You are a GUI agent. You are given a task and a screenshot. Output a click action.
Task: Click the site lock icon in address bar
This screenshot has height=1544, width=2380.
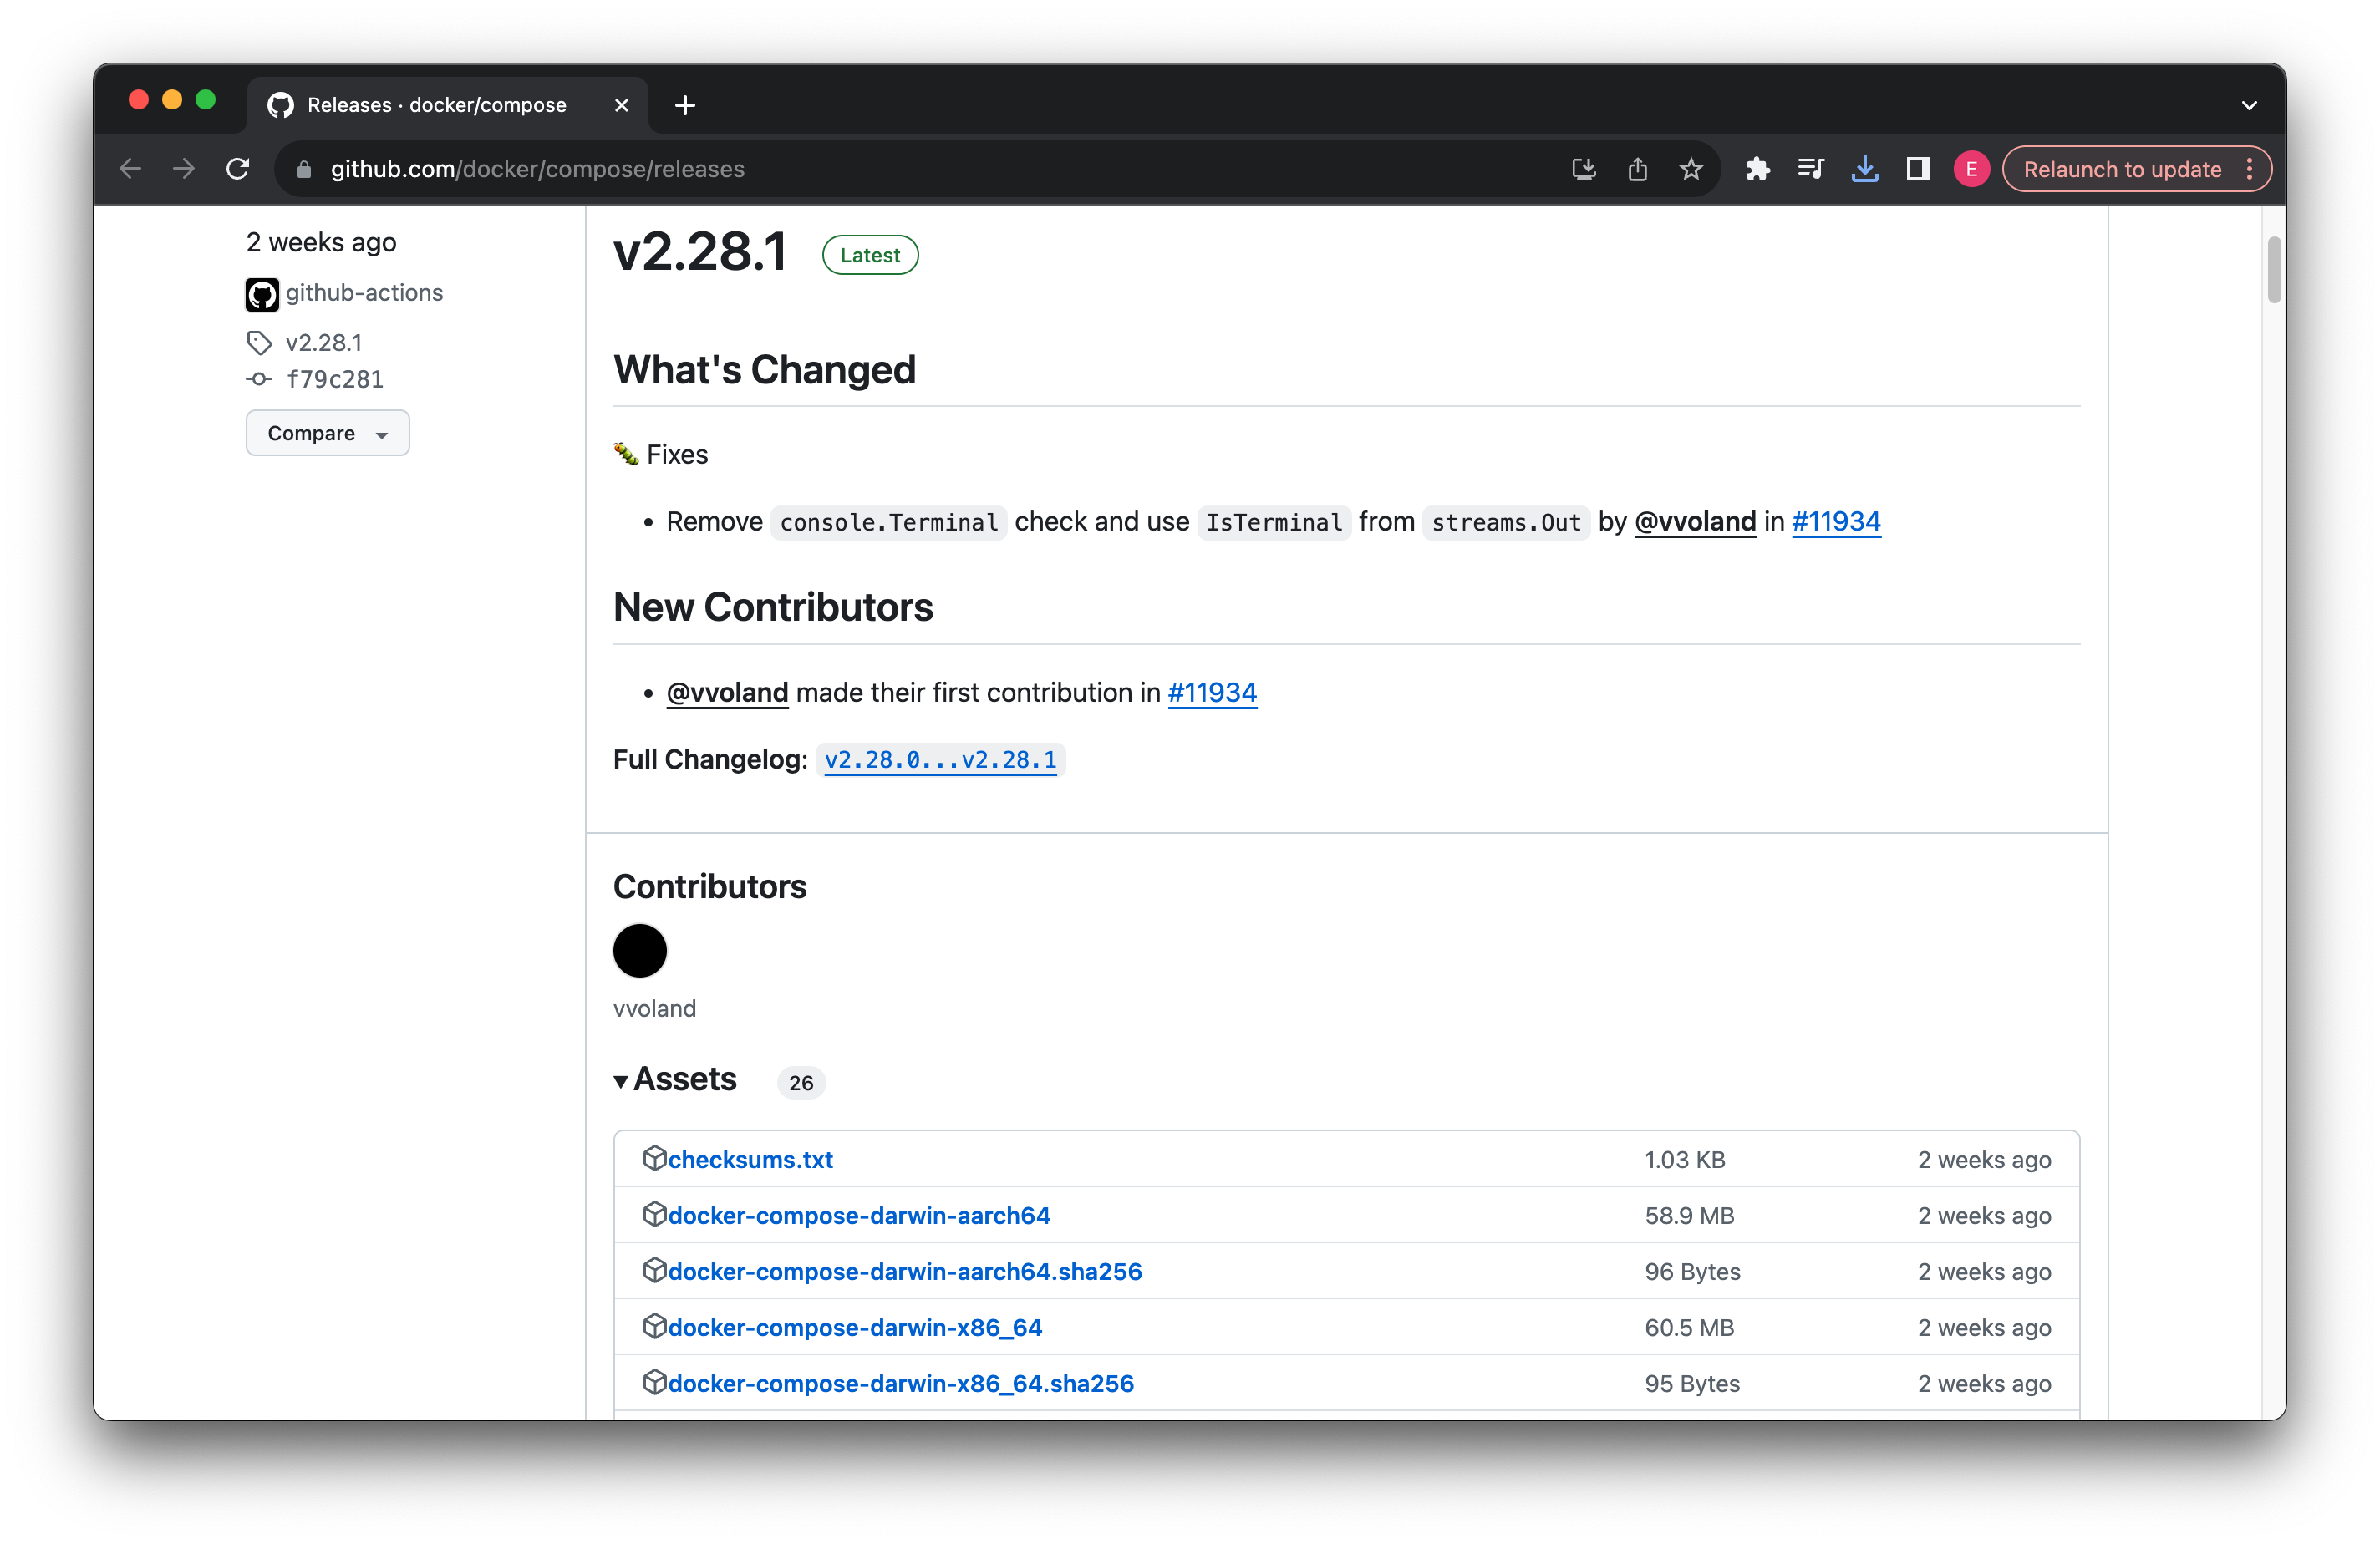pyautogui.click(x=304, y=170)
